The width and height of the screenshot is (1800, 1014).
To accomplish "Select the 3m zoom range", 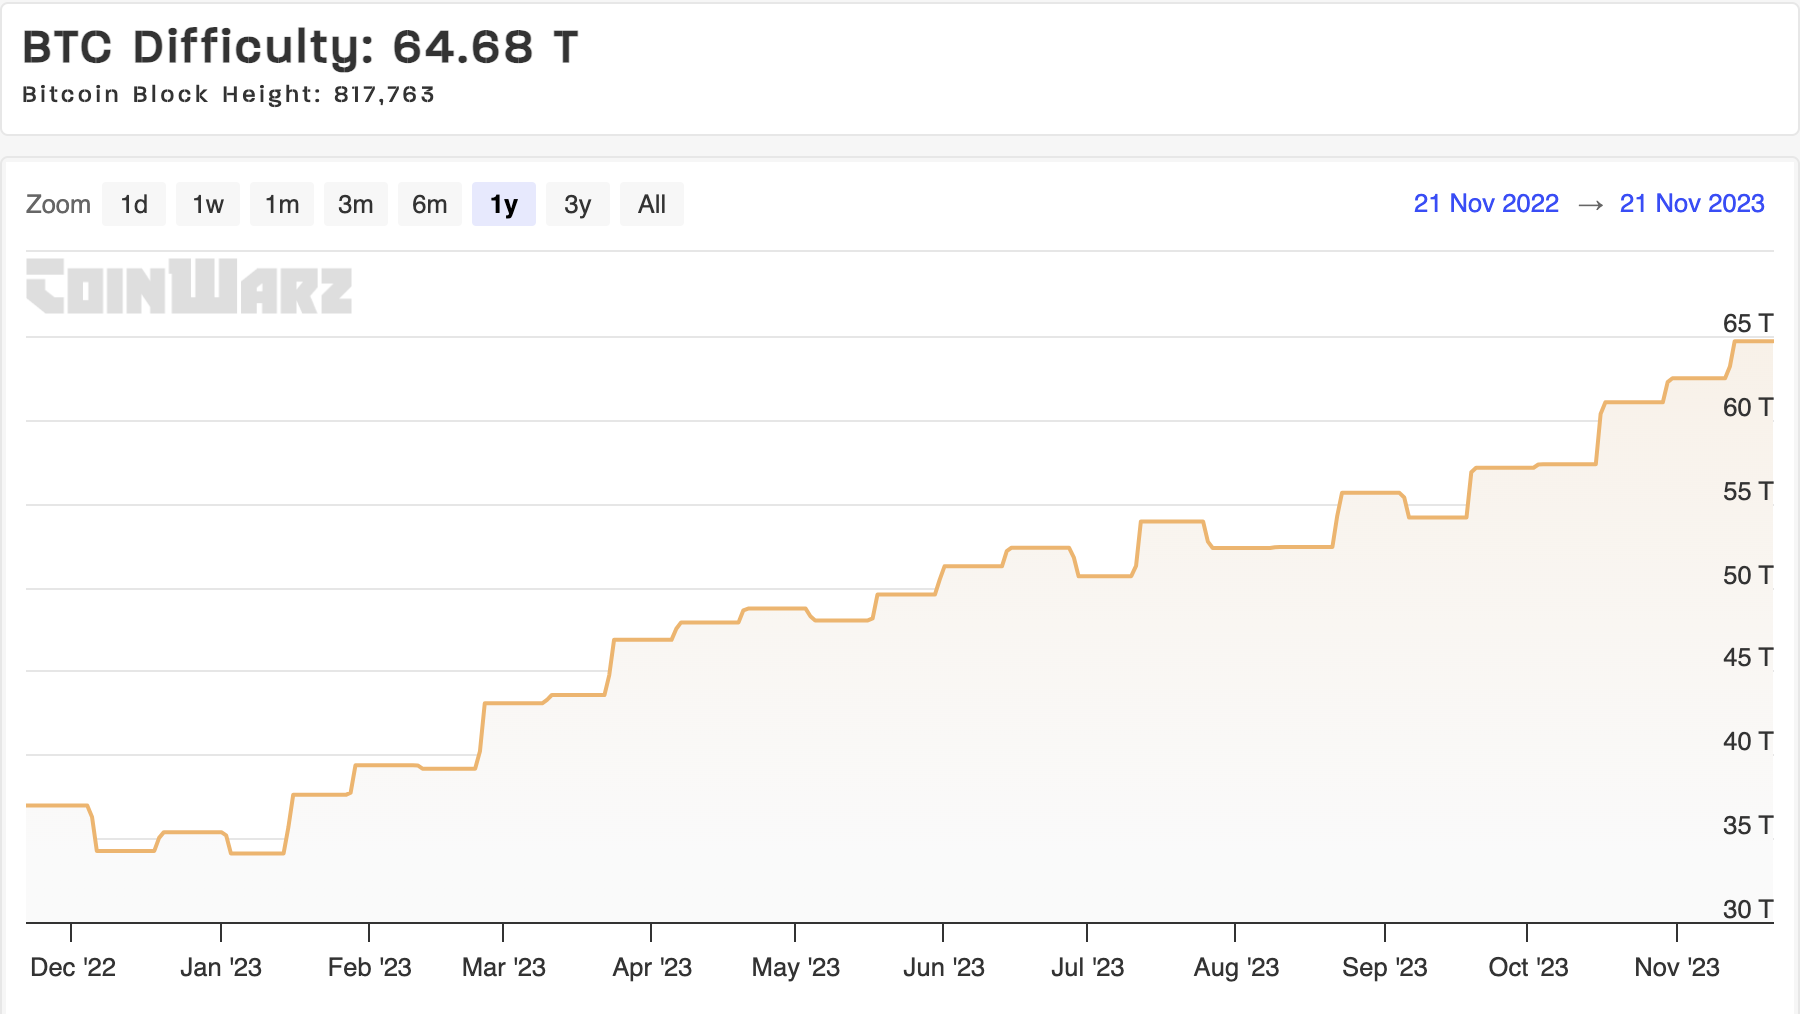I will point(356,204).
